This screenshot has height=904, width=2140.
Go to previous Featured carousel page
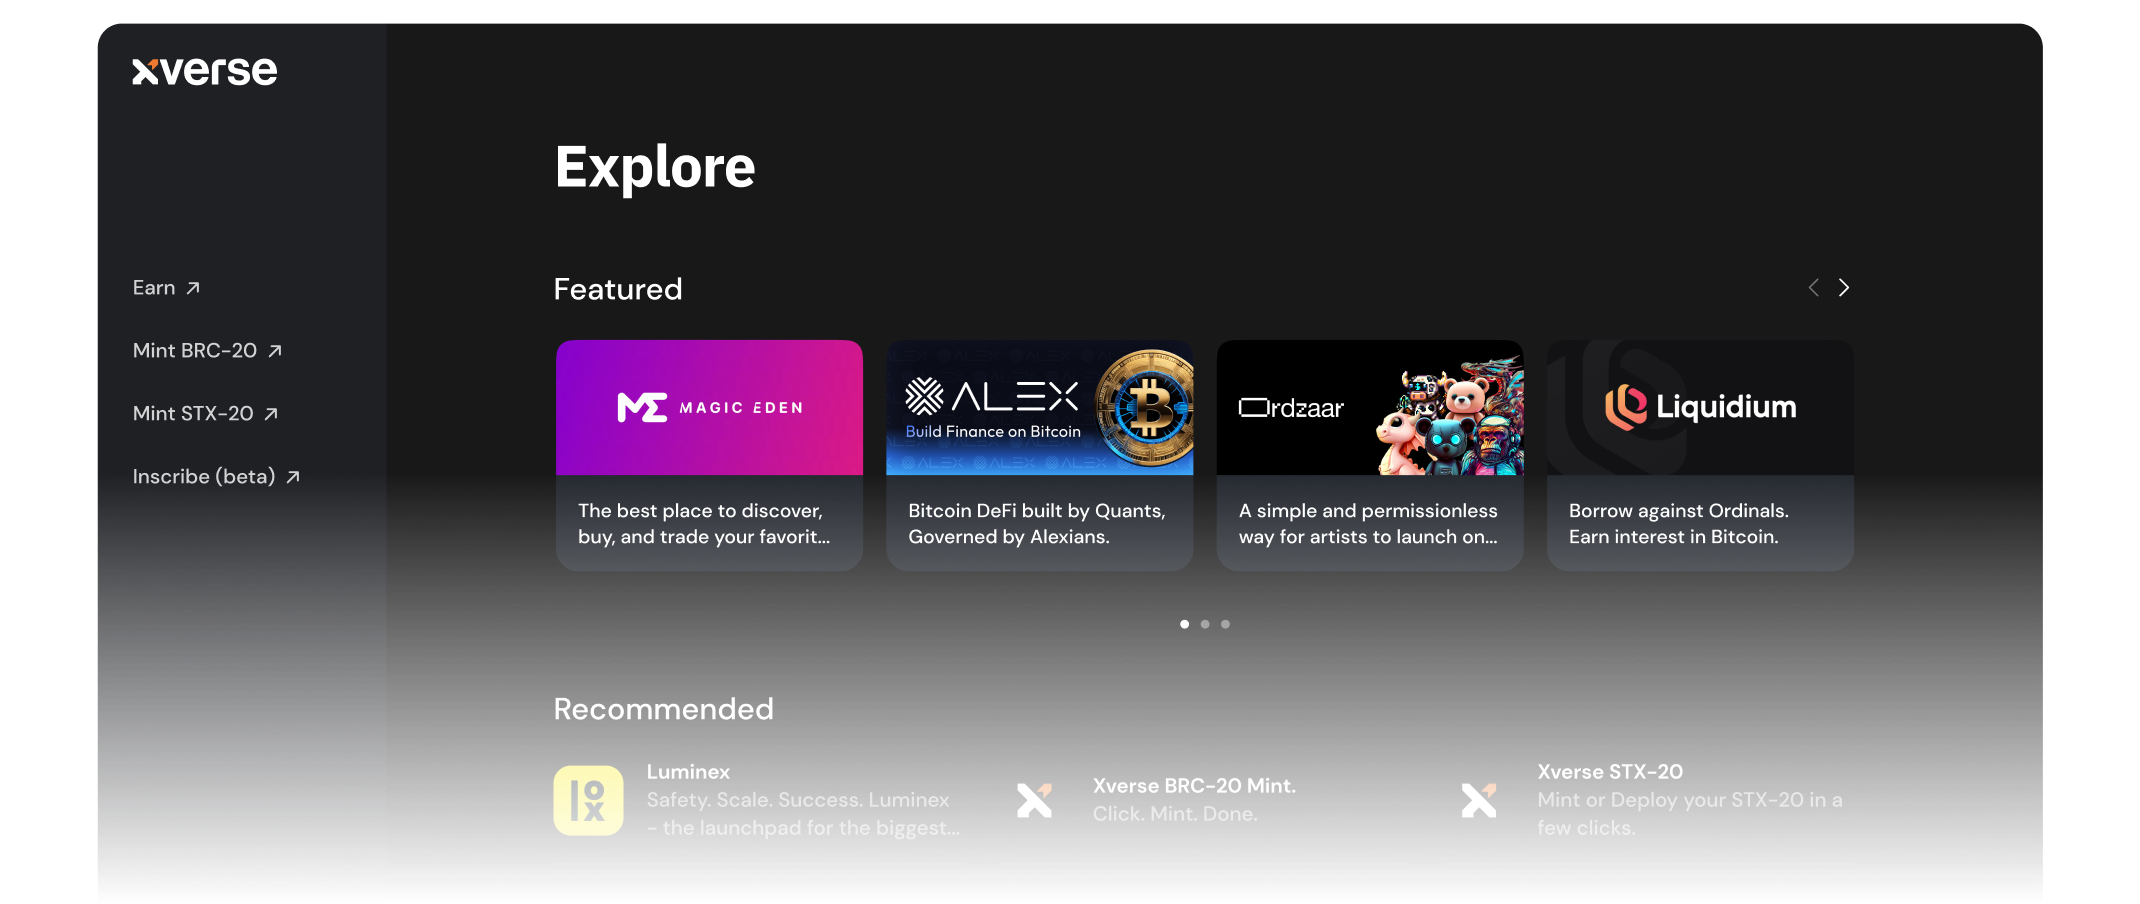pyautogui.click(x=1813, y=288)
